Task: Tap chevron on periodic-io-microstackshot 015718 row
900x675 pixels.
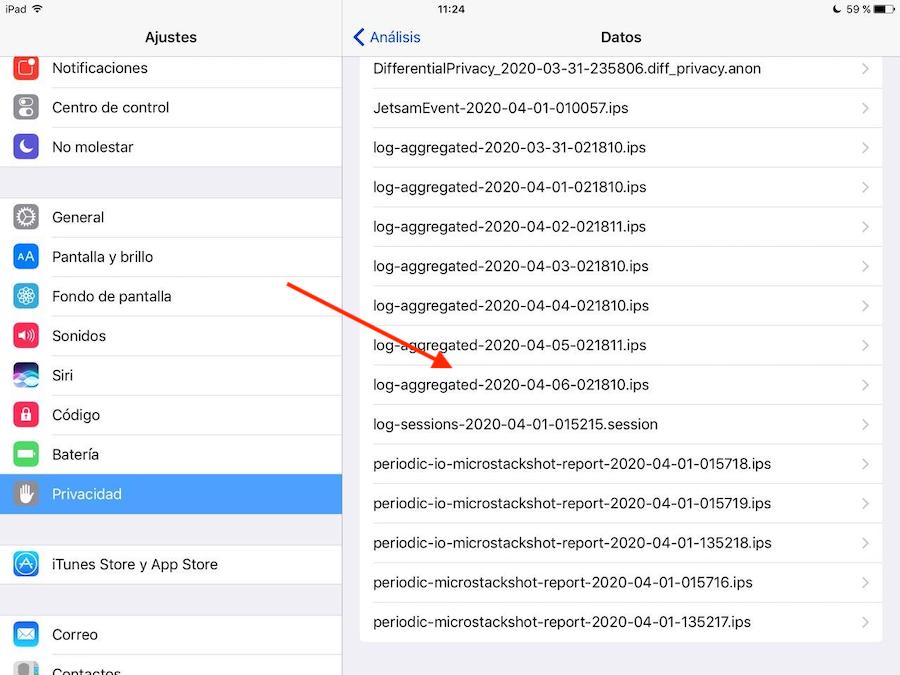Action: 865,464
